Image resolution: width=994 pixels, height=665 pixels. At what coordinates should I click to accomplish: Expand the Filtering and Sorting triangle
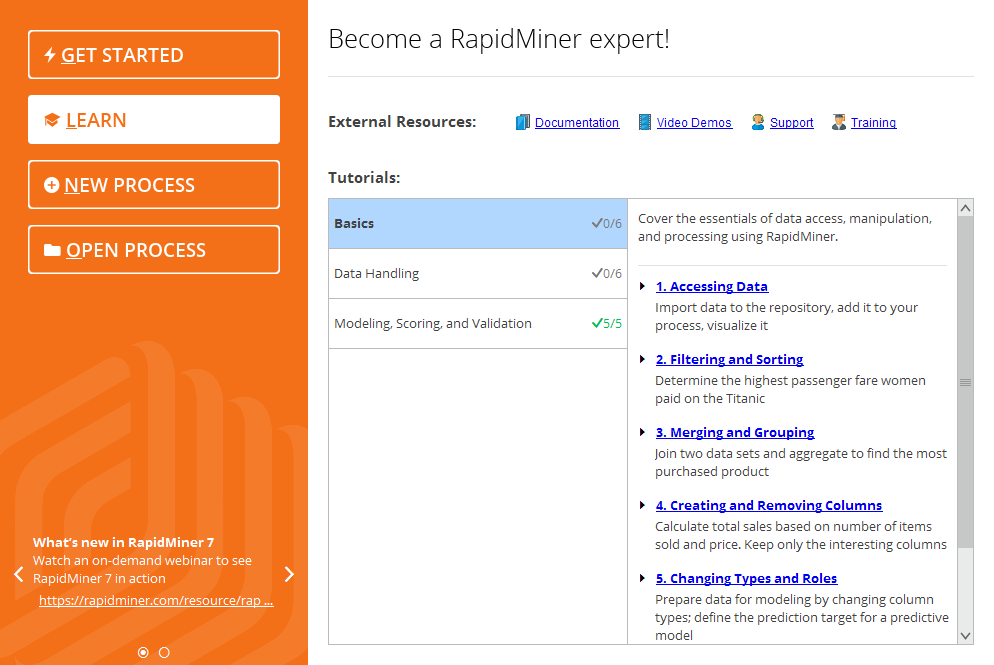click(643, 360)
